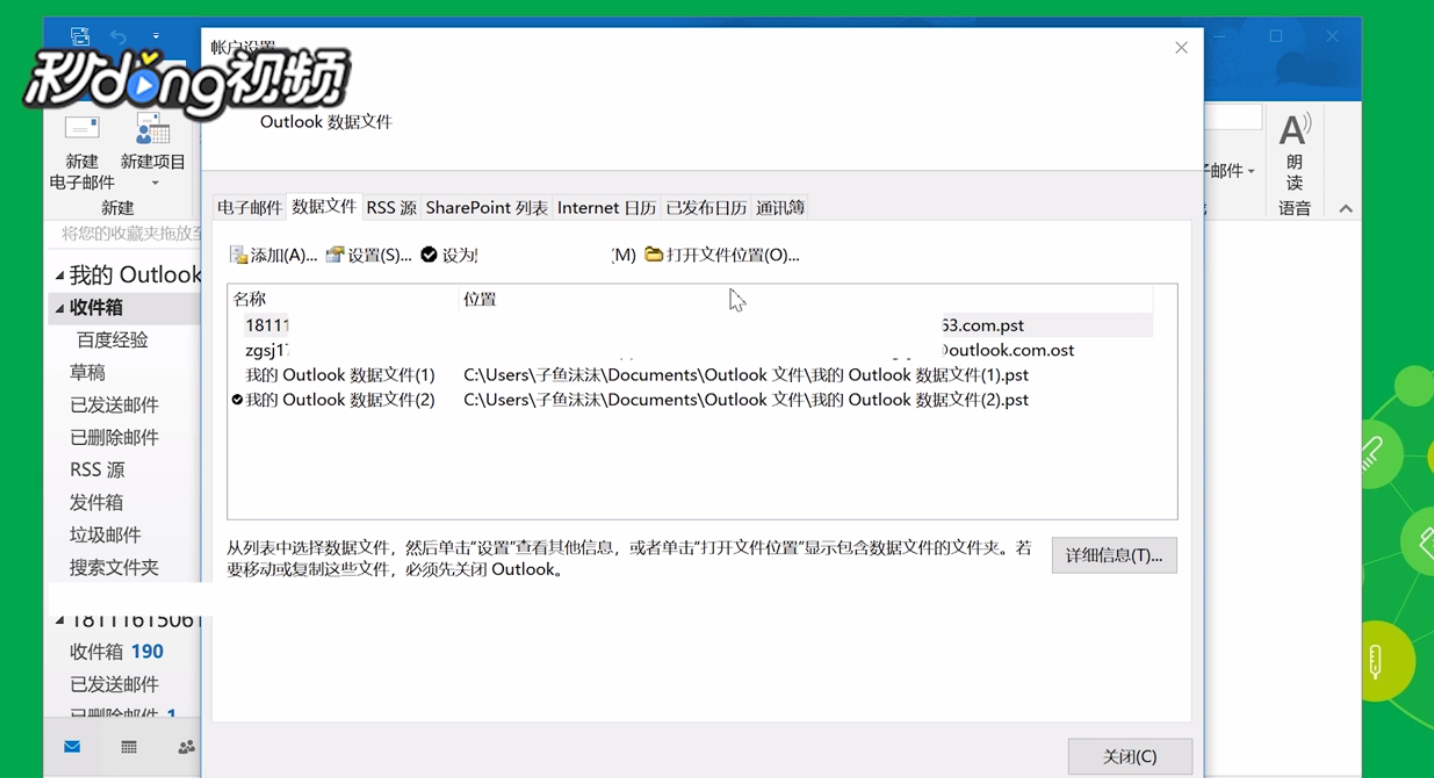This screenshot has width=1434, height=778.
Task: Click 设置(S)... data file settings
Action: pyautogui.click(x=369, y=255)
